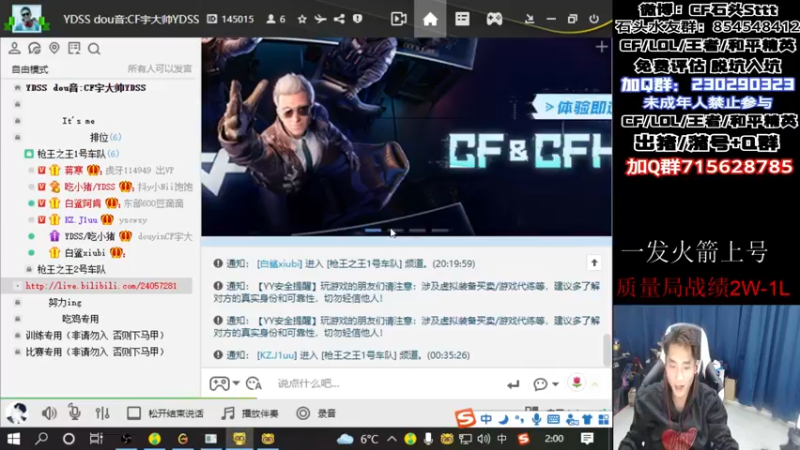The image size is (800, 450).
Task: Favorite the channel with the star icon
Action: pyautogui.click(x=302, y=19)
